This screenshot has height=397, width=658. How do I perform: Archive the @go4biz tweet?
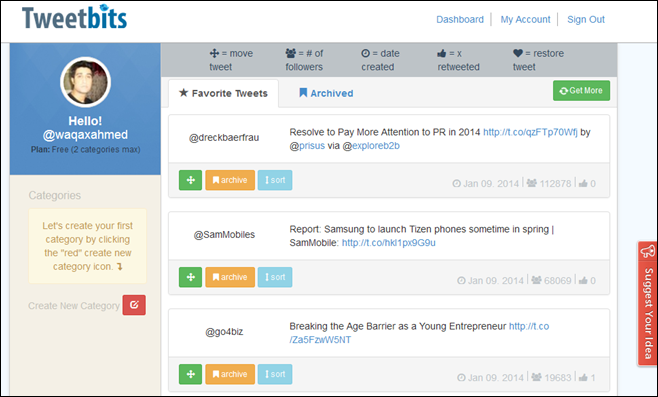(230, 374)
